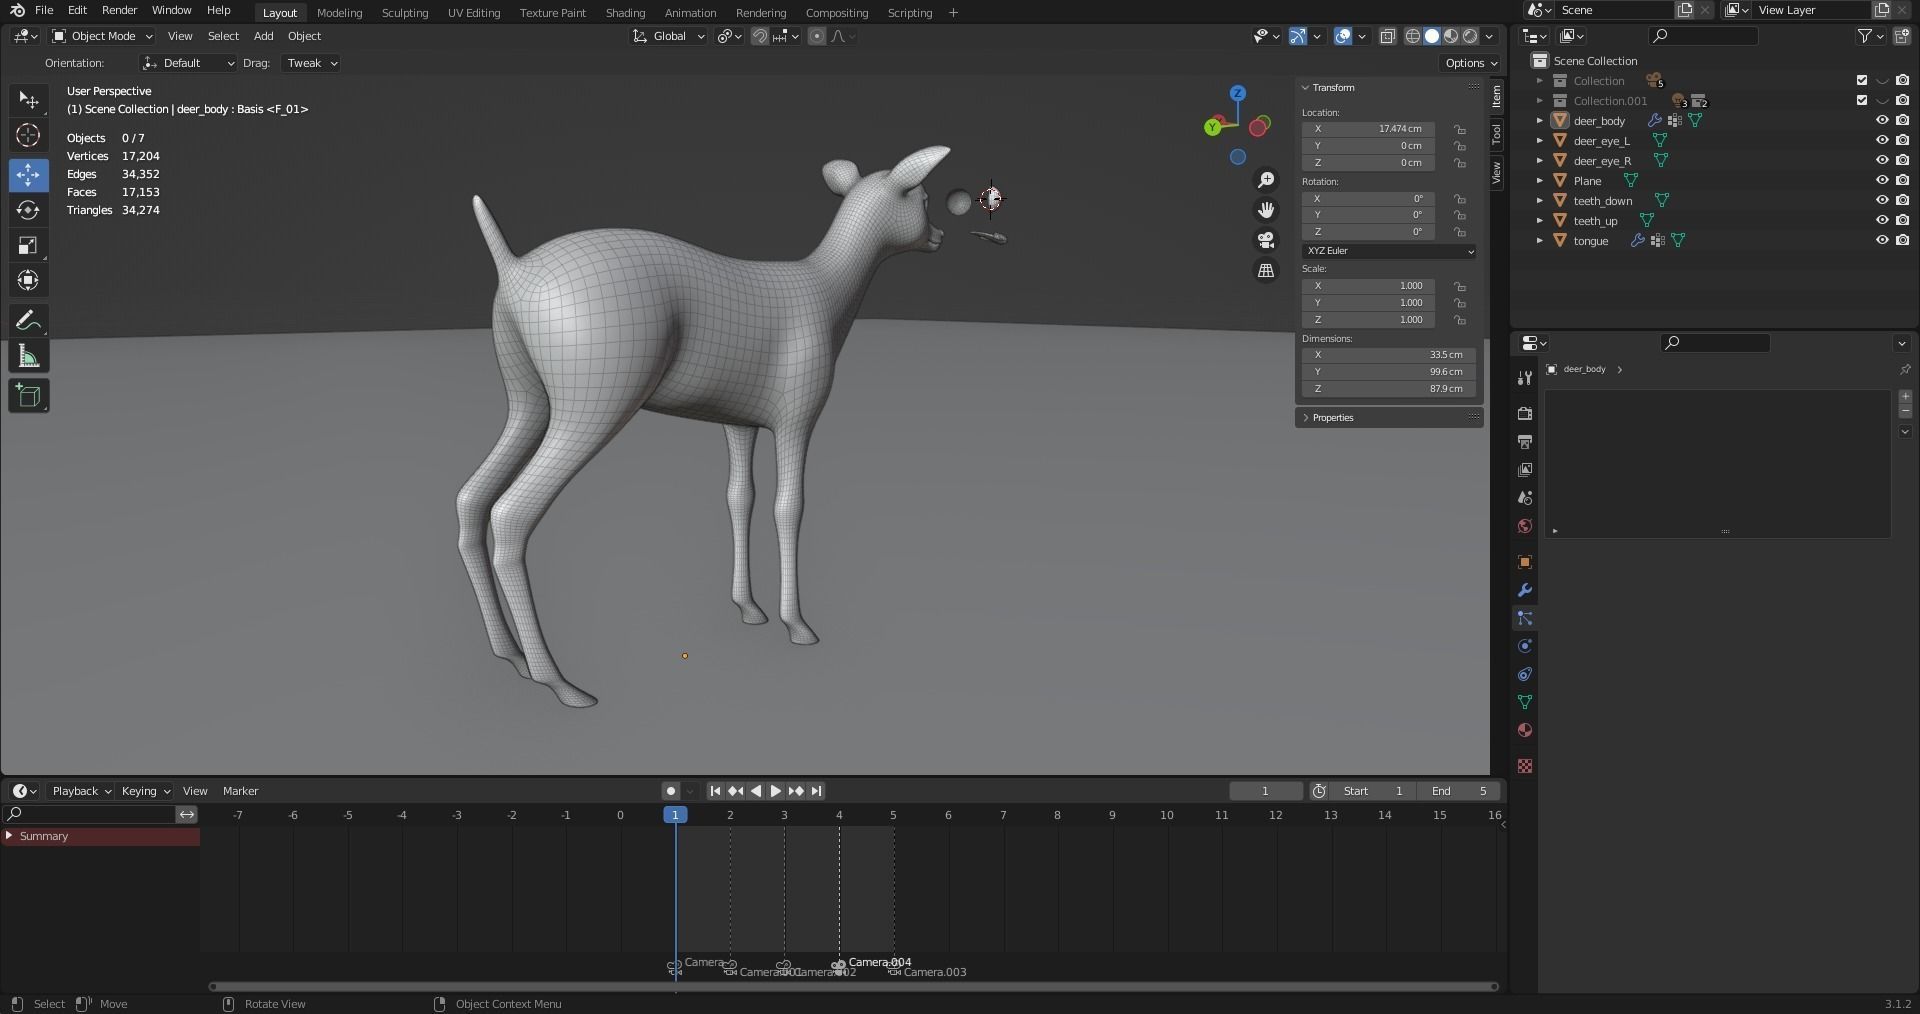Uncheck Collection exclude checkbox
Viewport: 1920px width, 1014px height.
click(1862, 81)
